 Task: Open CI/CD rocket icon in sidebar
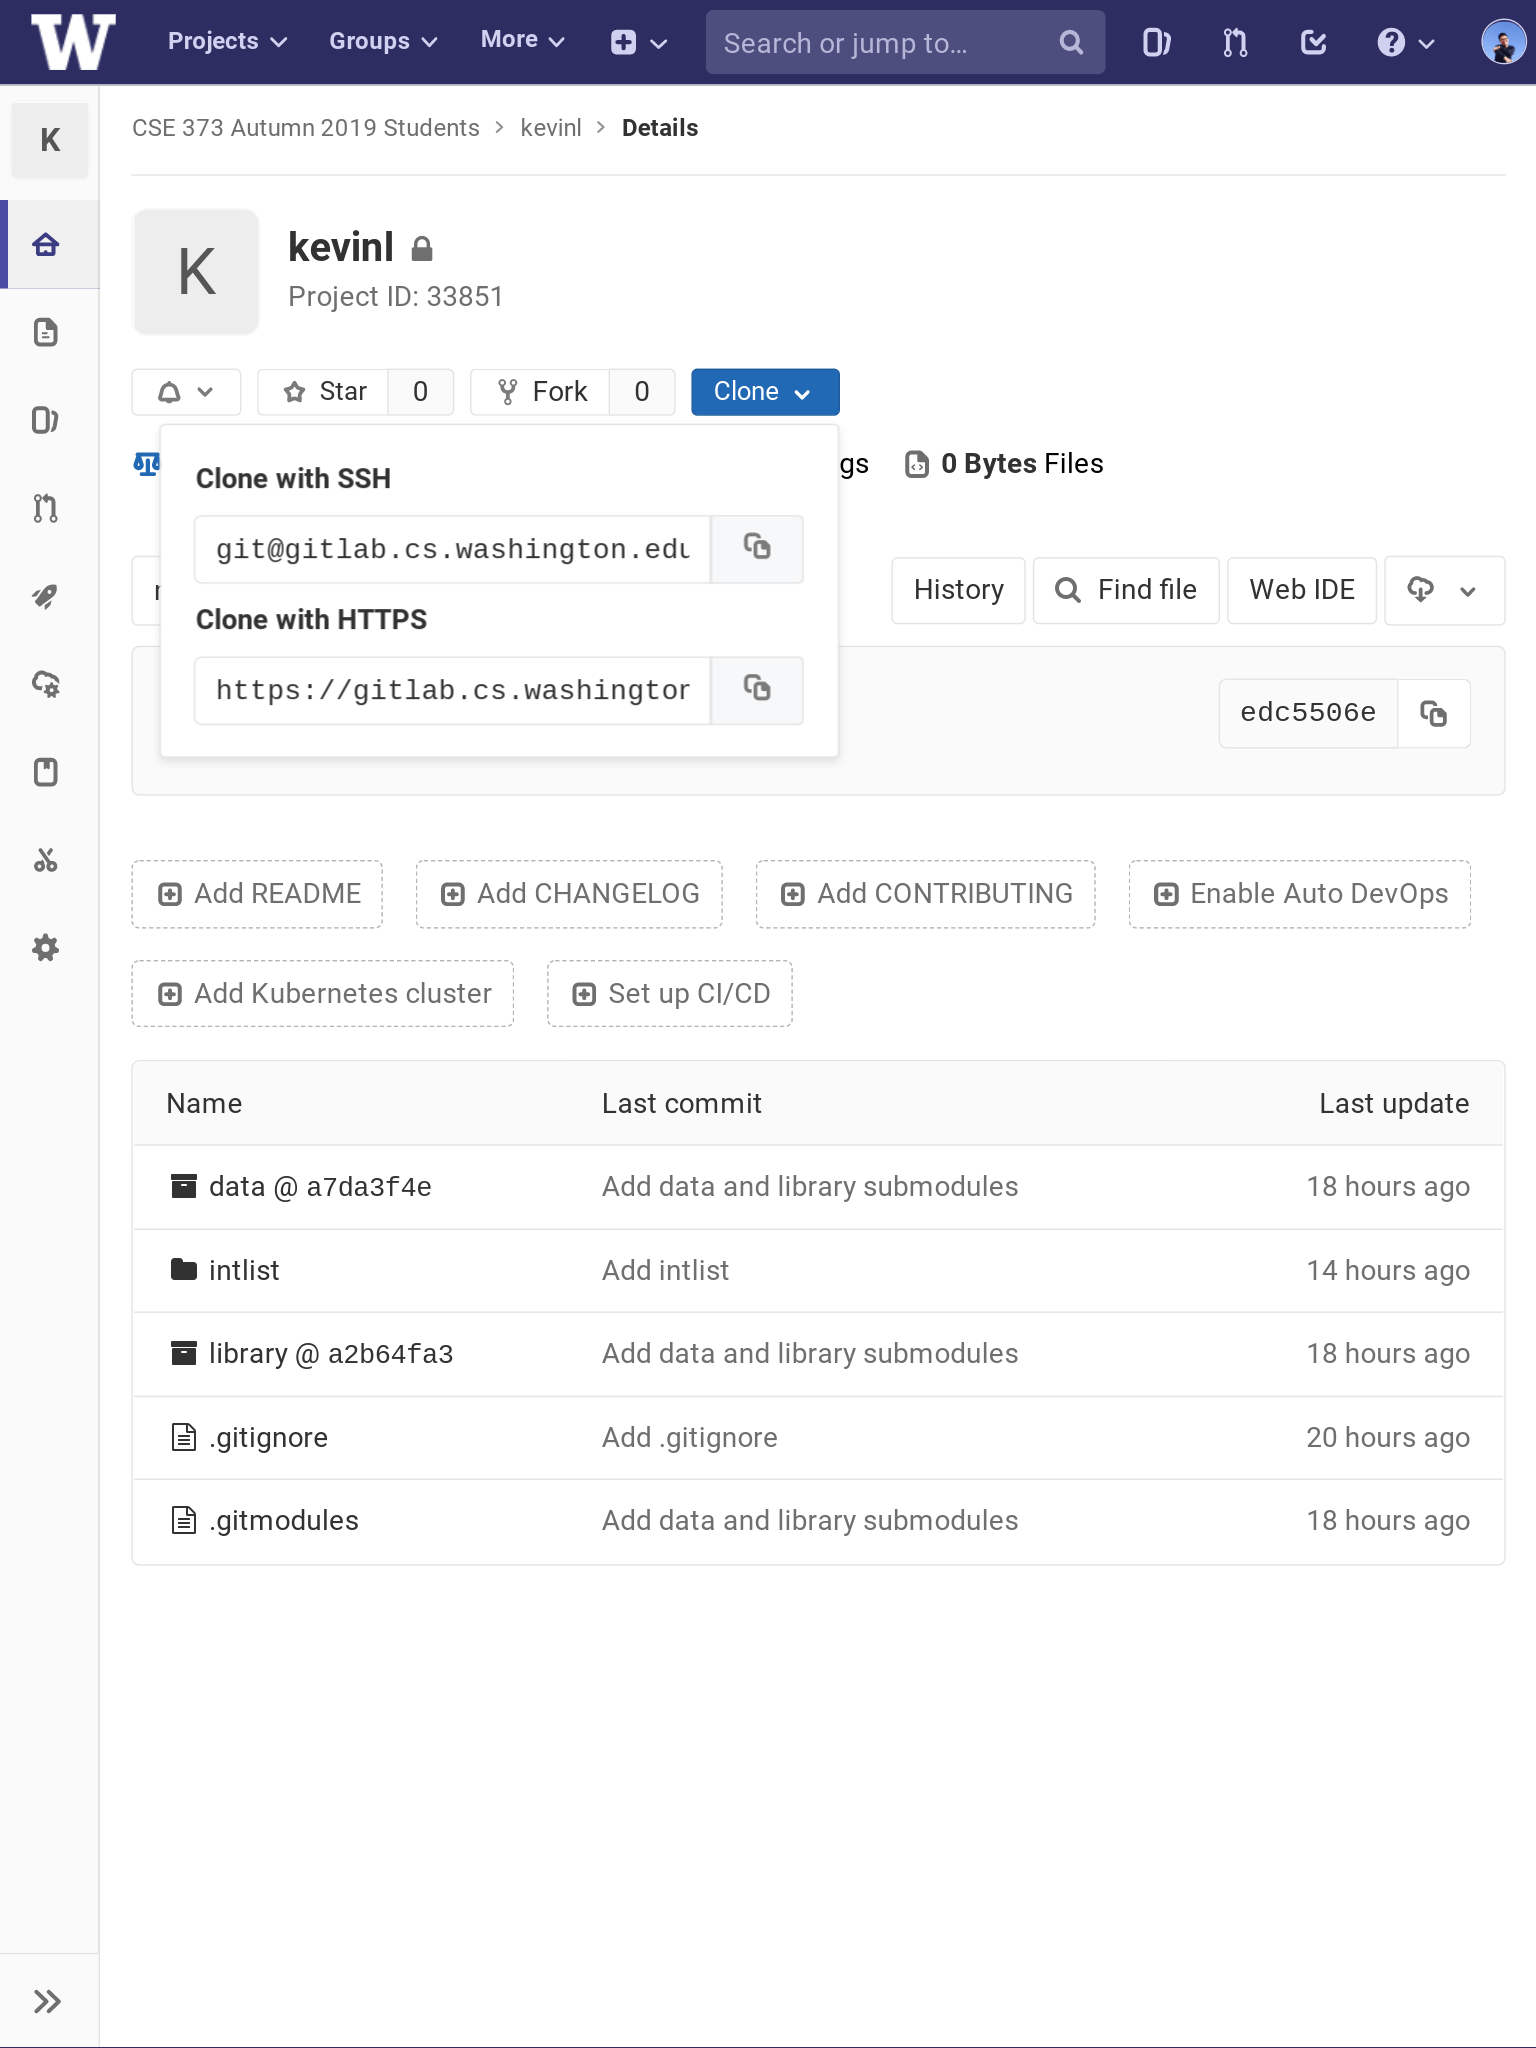(46, 596)
